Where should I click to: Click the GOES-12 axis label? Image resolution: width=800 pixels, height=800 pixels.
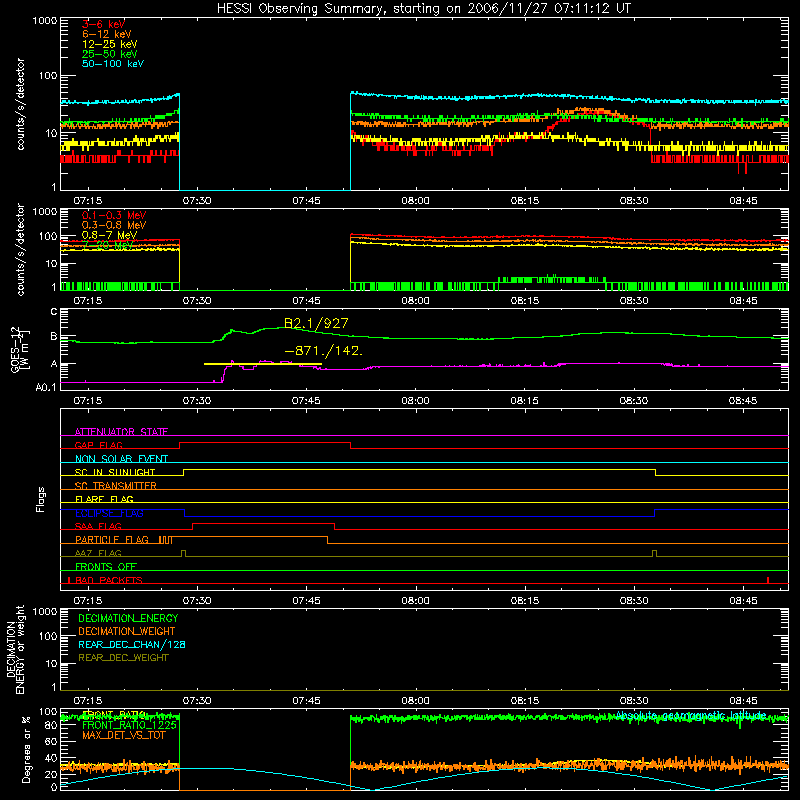pos(19,349)
